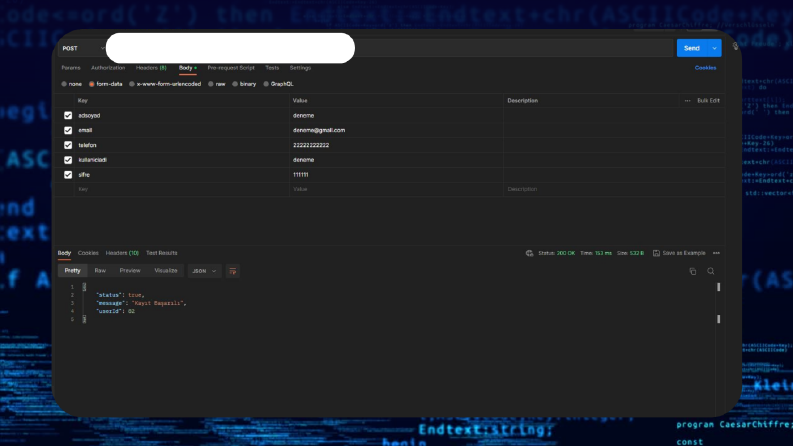Switch to the Authorization tab
The height and width of the screenshot is (446, 793).
click(108, 68)
